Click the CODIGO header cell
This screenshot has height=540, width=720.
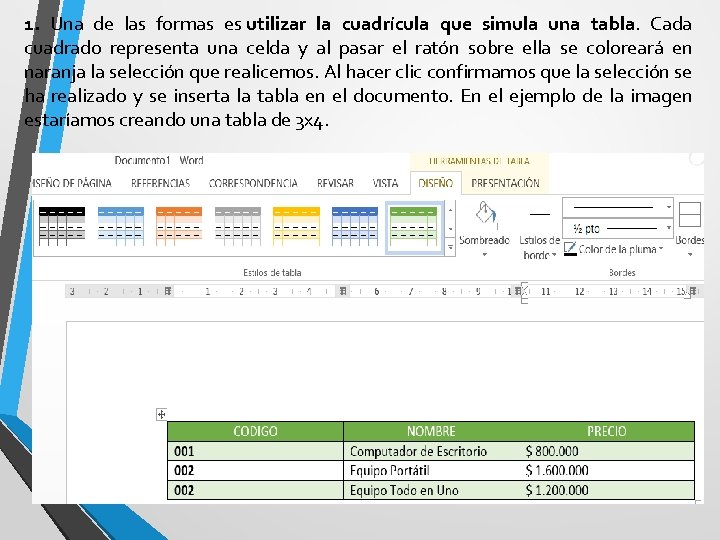pos(255,431)
